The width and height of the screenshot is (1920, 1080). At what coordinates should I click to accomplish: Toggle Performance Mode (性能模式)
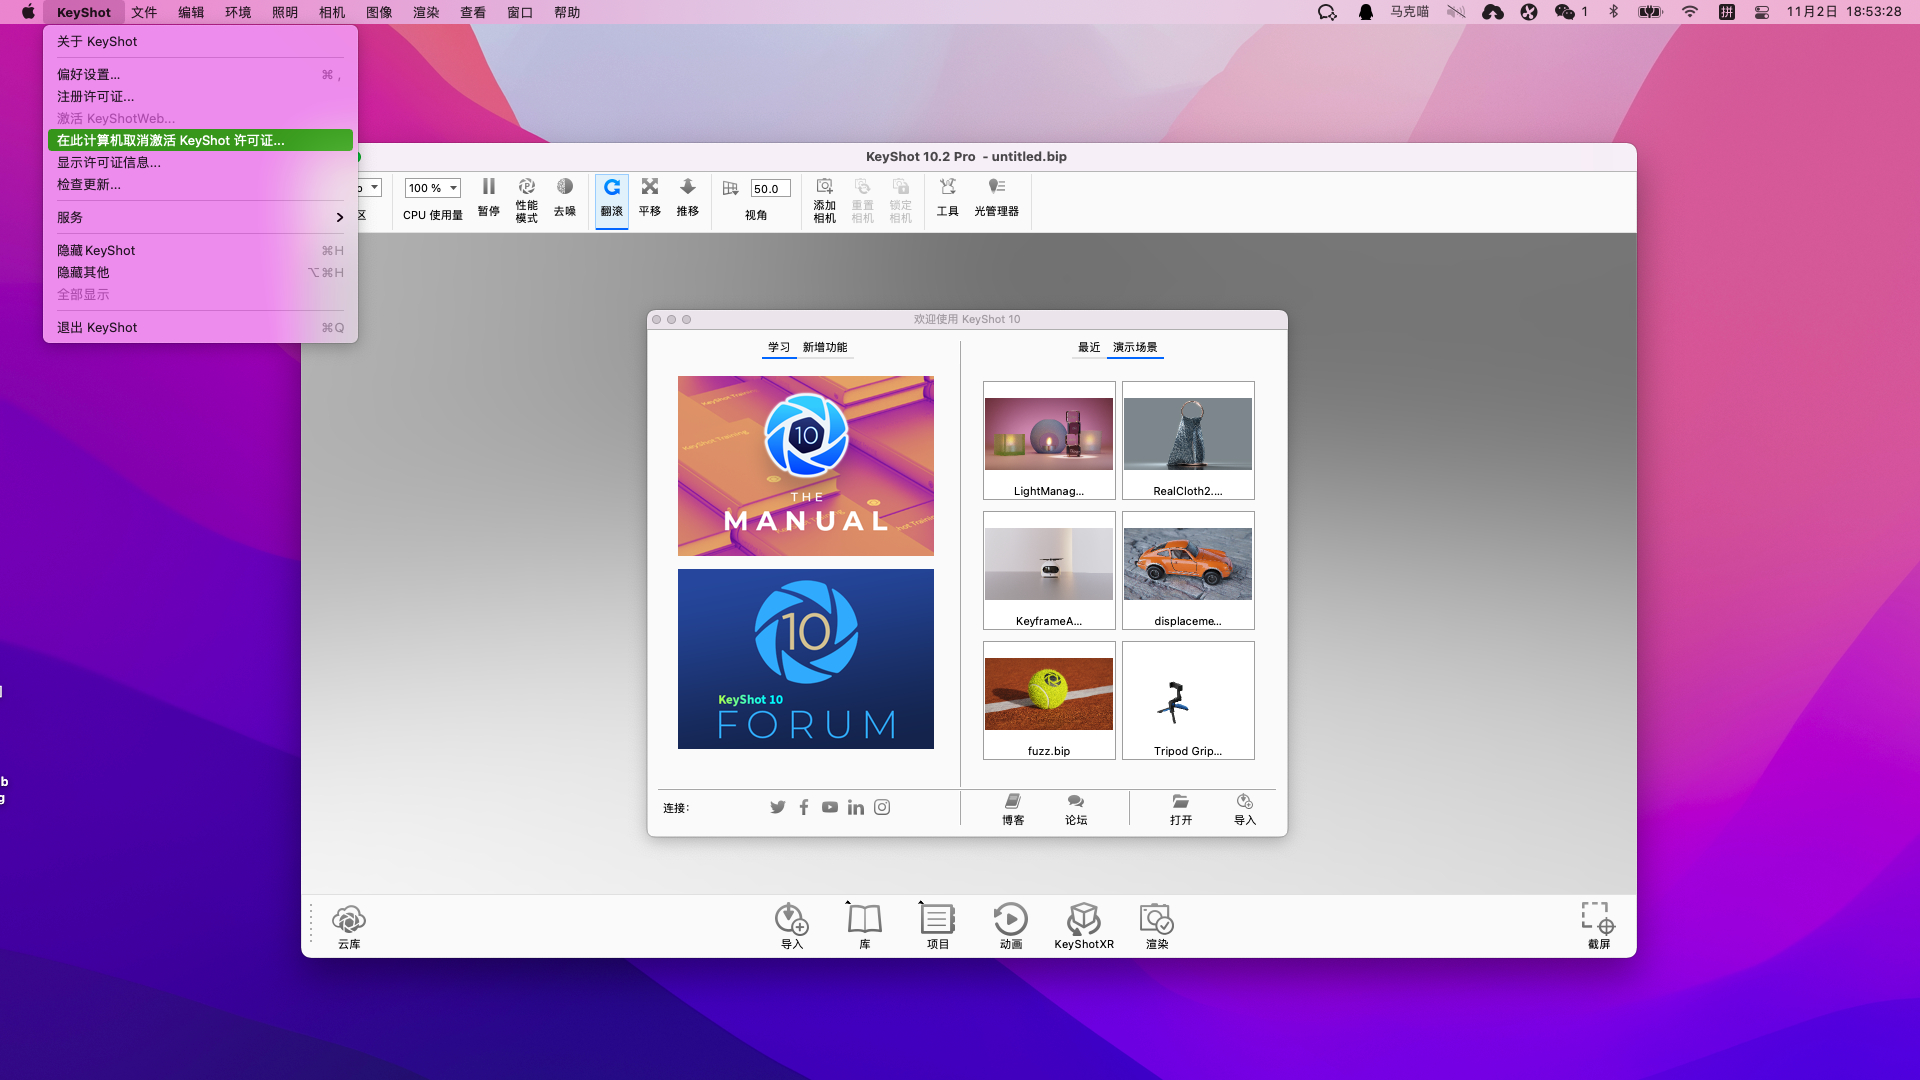coord(527,199)
